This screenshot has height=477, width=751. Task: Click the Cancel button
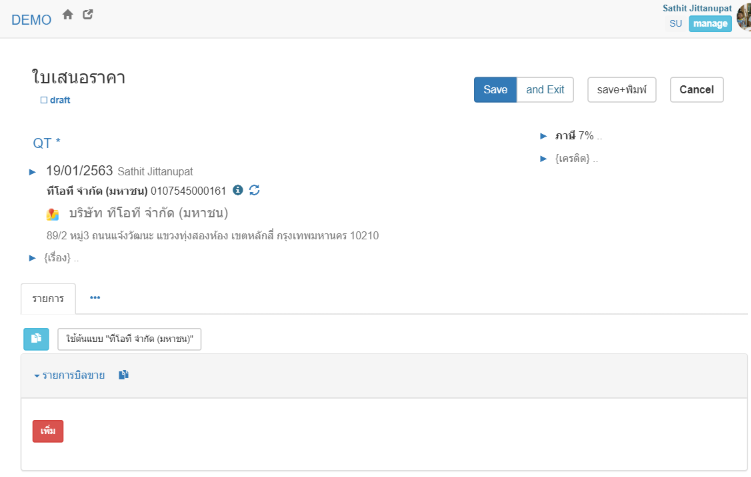pyautogui.click(x=696, y=90)
